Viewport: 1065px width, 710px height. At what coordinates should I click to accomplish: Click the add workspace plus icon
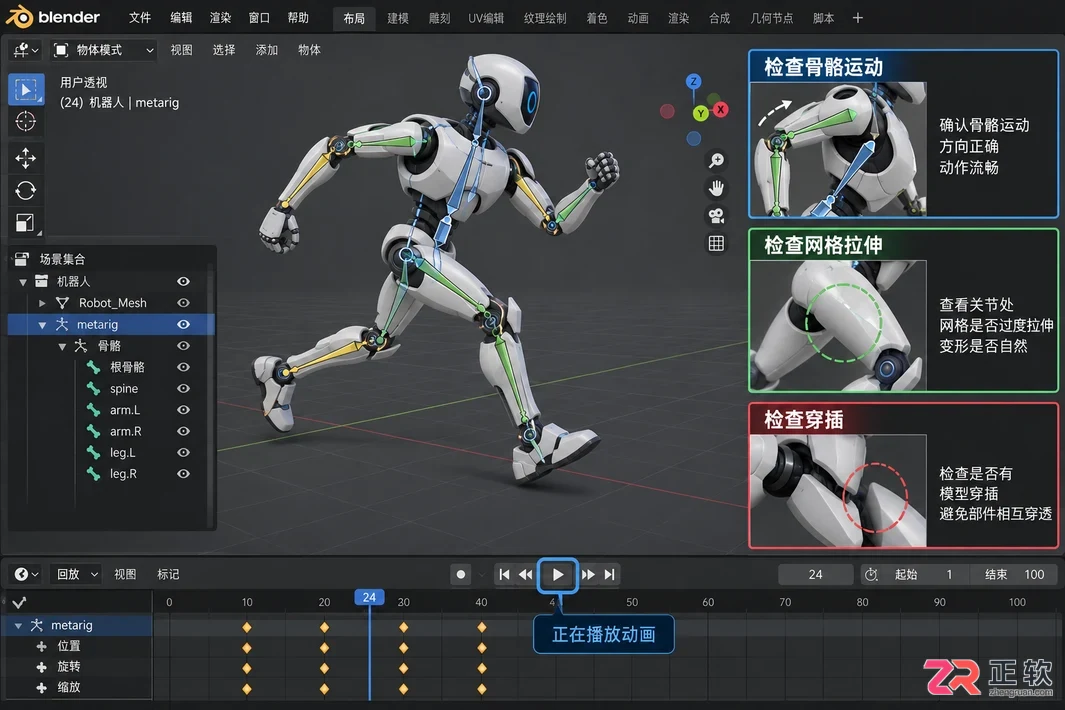click(x=858, y=18)
